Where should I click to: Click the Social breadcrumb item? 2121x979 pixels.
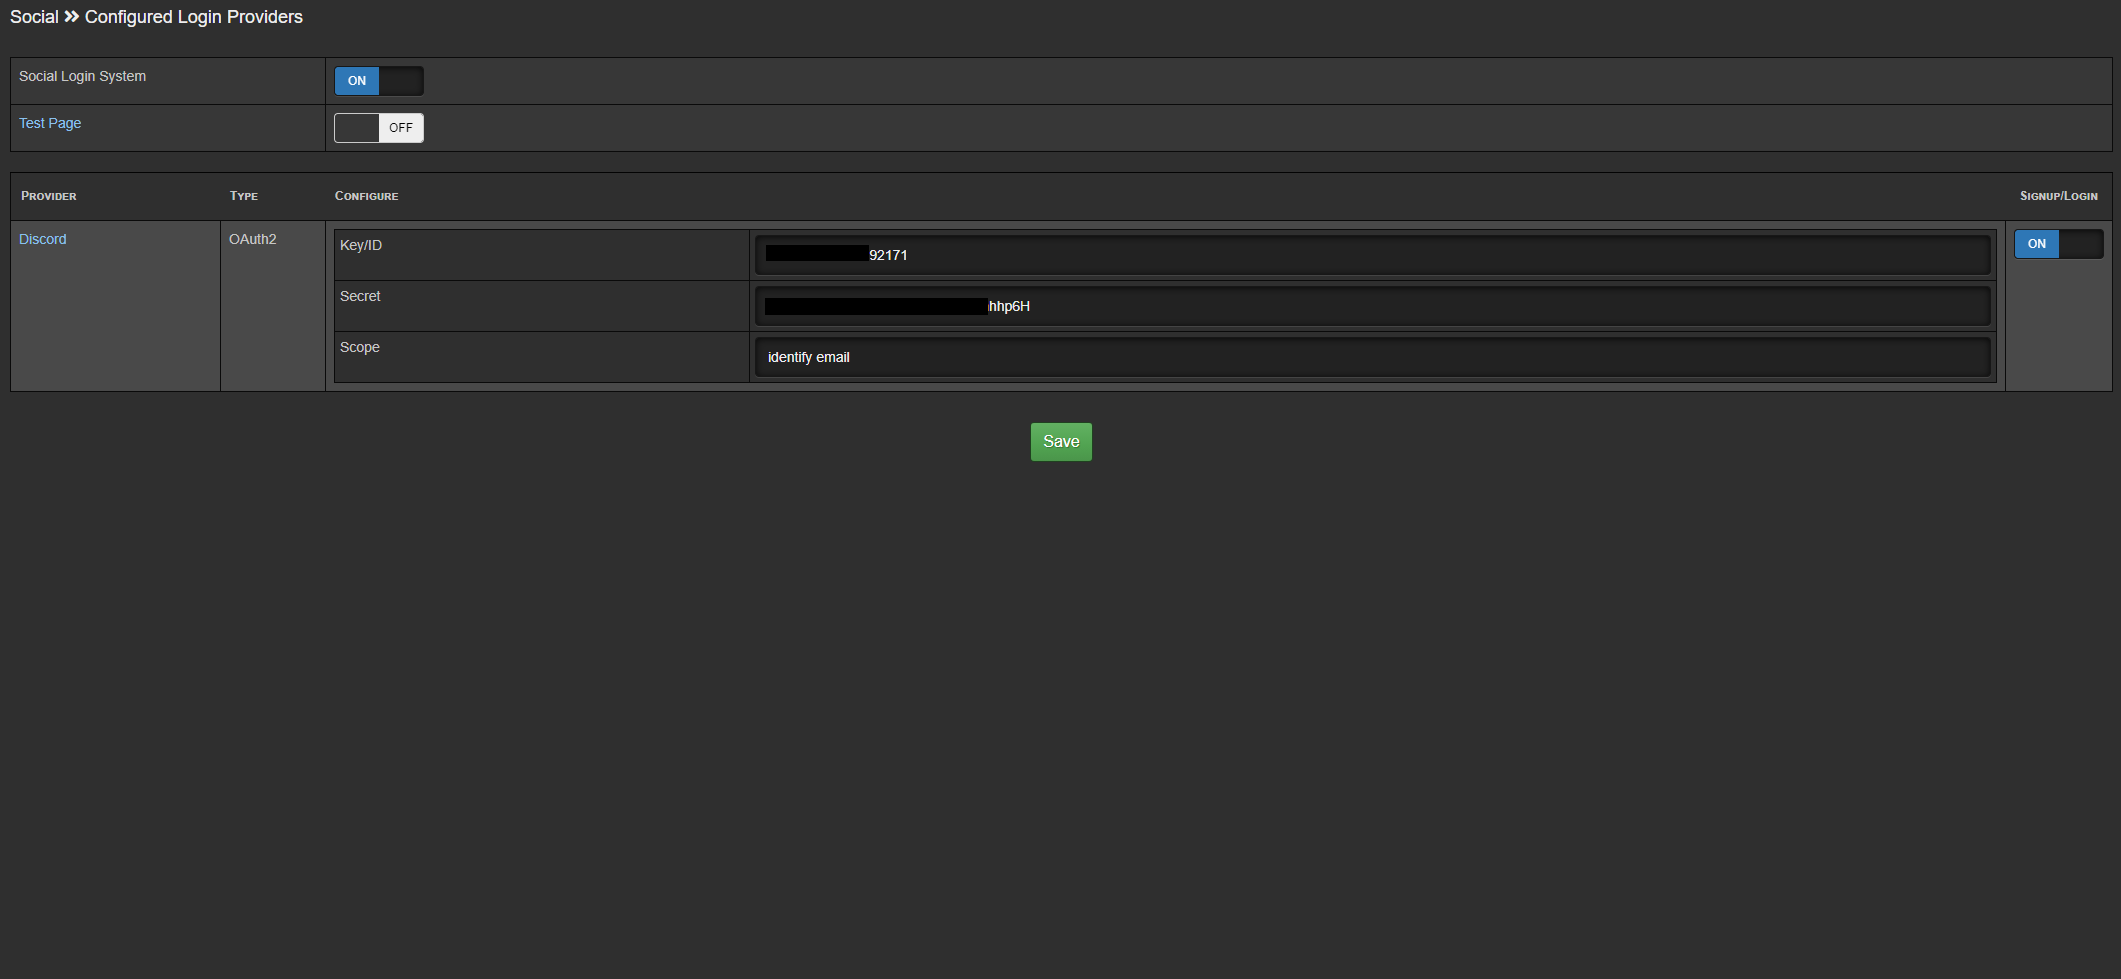click(x=35, y=17)
